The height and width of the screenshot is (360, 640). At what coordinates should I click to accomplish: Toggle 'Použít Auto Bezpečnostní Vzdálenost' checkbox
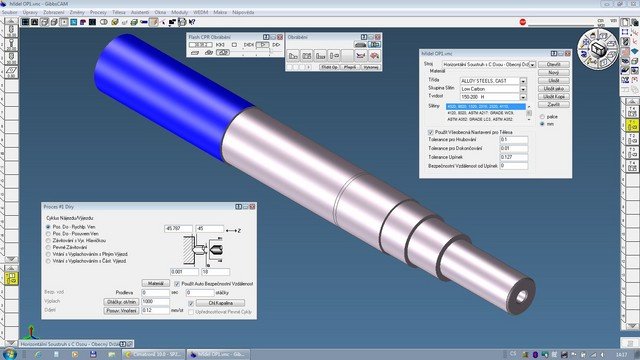177,284
